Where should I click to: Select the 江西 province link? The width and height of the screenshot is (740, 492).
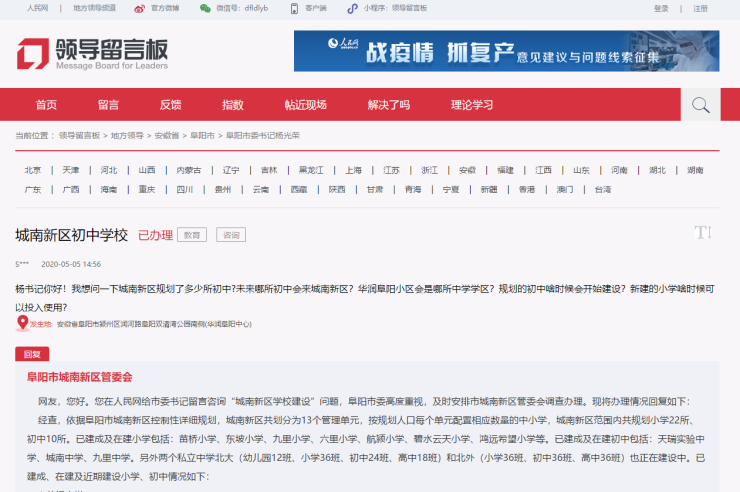pyautogui.click(x=543, y=170)
